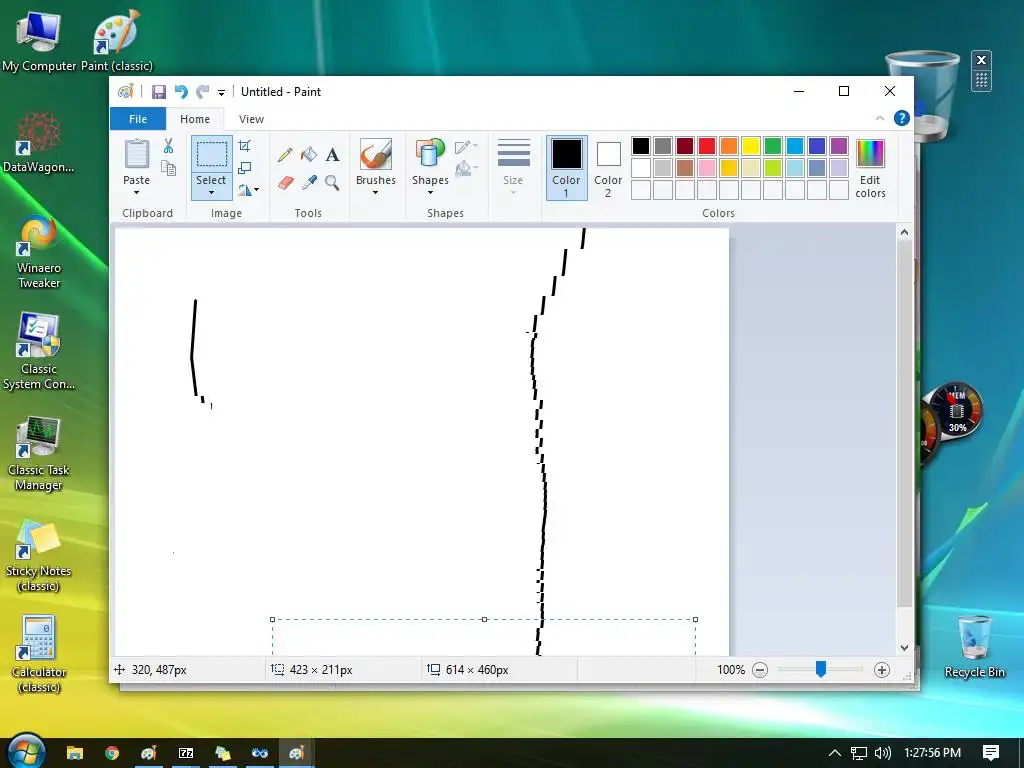The width and height of the screenshot is (1024, 768).
Task: Open Winaero Tweaker desktop icon
Action: [x=39, y=253]
